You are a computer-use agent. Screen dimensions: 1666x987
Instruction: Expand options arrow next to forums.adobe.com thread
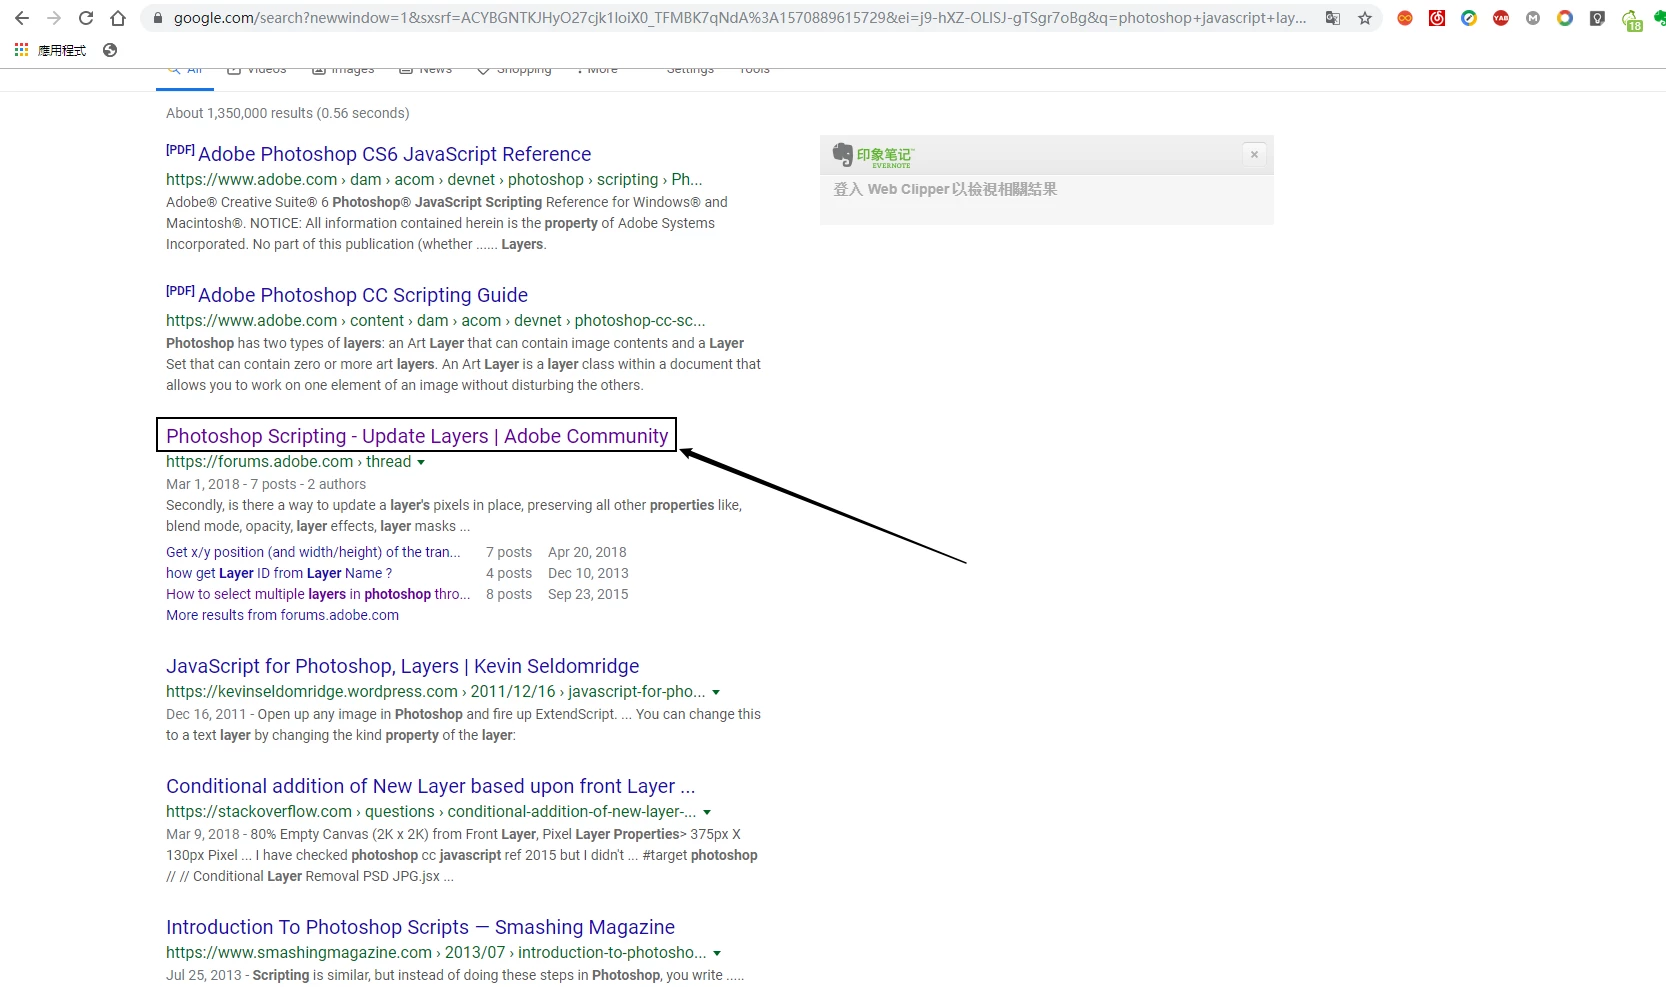[421, 462]
